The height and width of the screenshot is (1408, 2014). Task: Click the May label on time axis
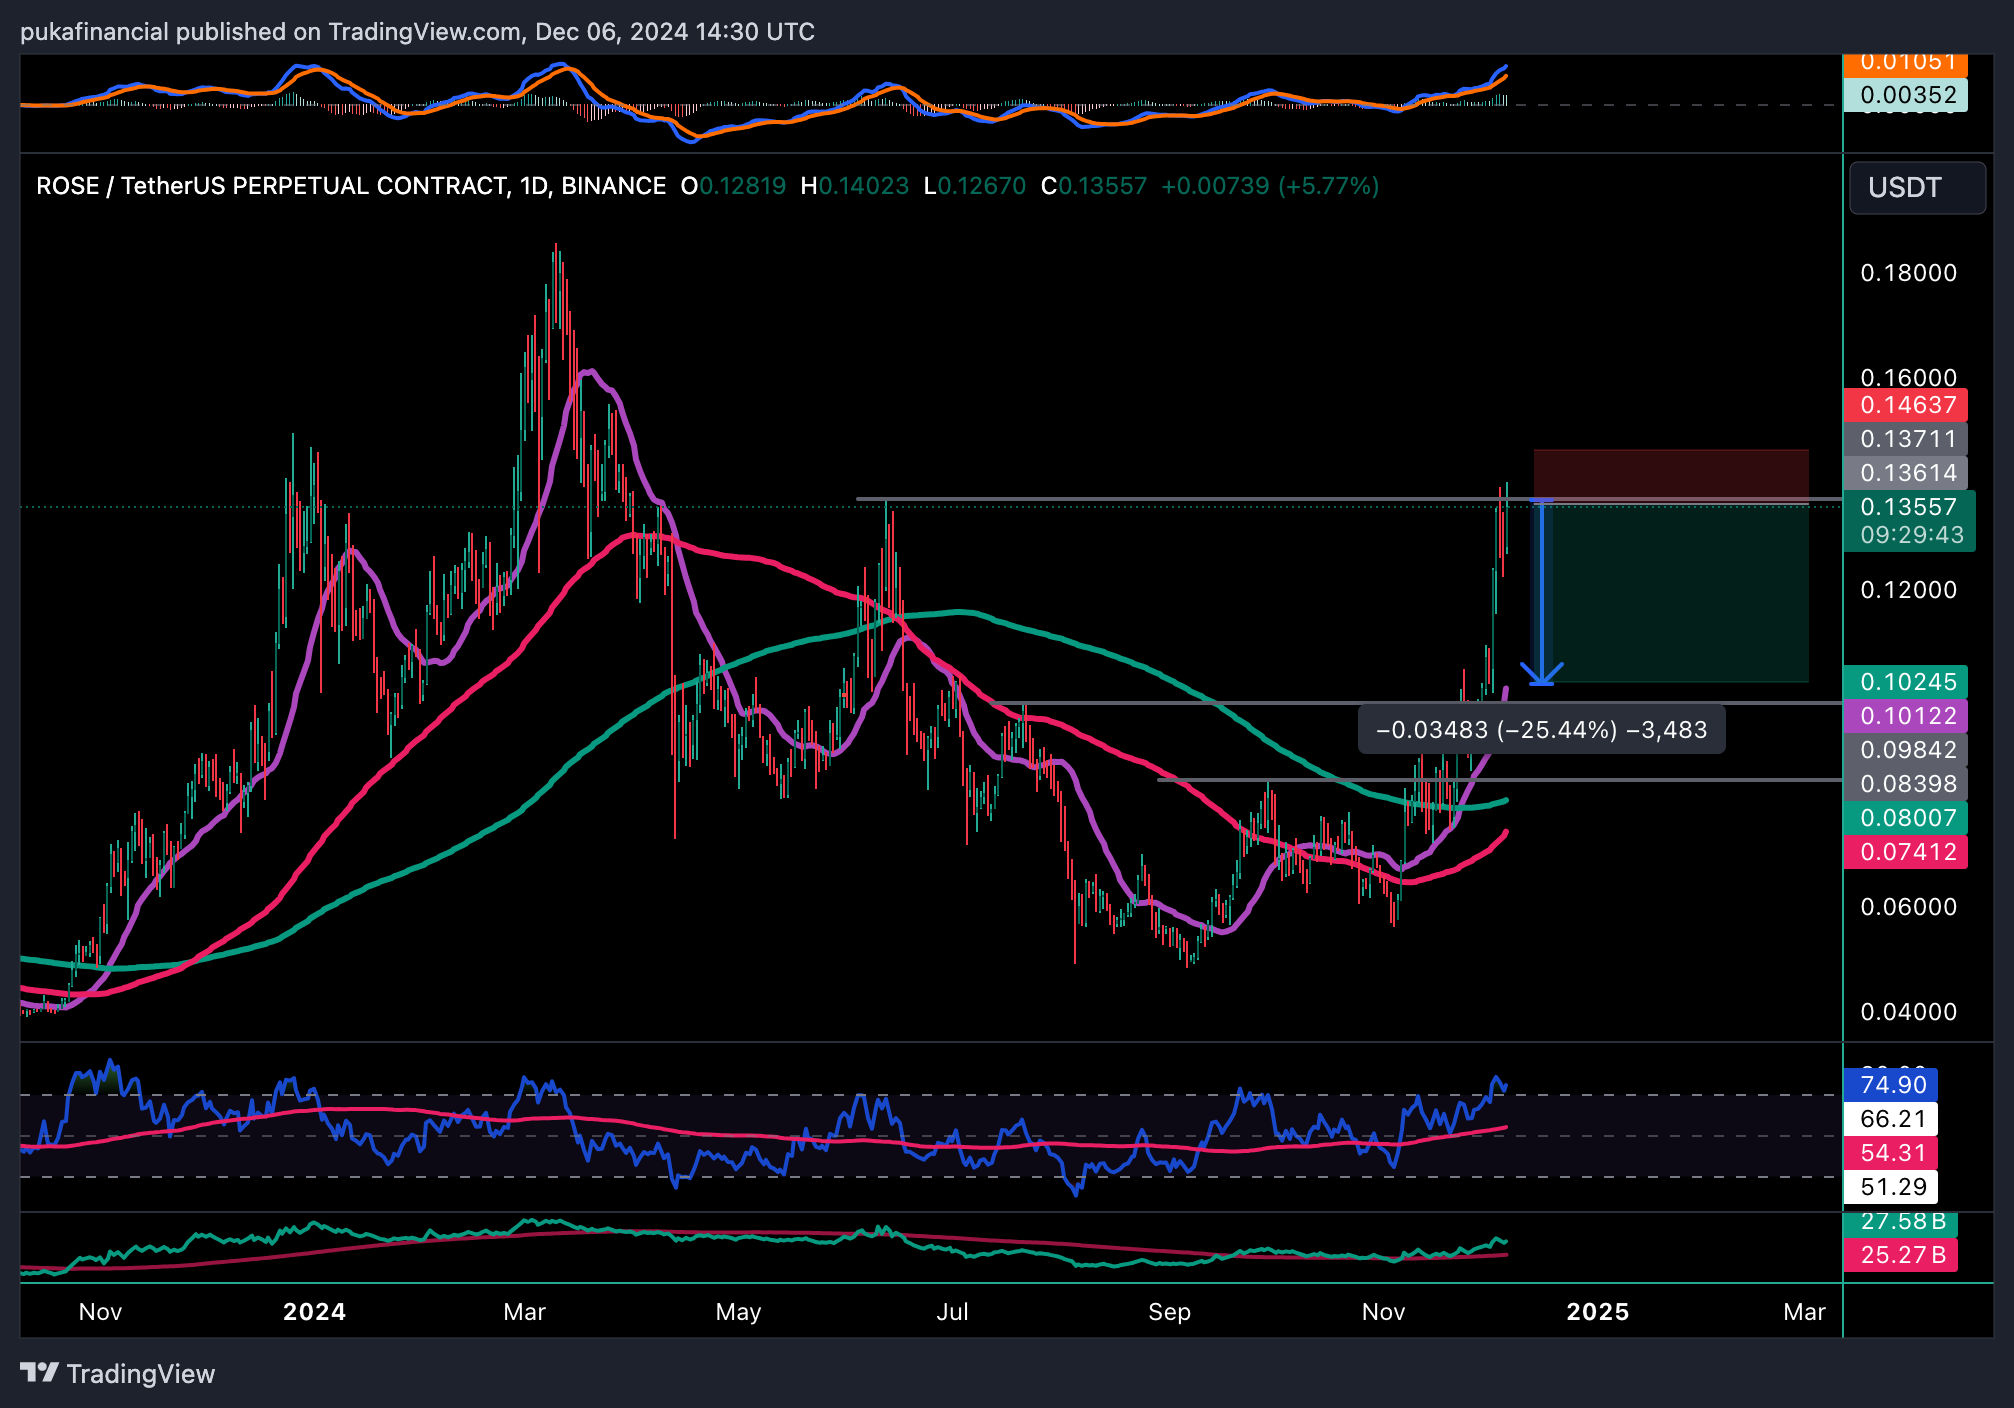click(x=738, y=1312)
